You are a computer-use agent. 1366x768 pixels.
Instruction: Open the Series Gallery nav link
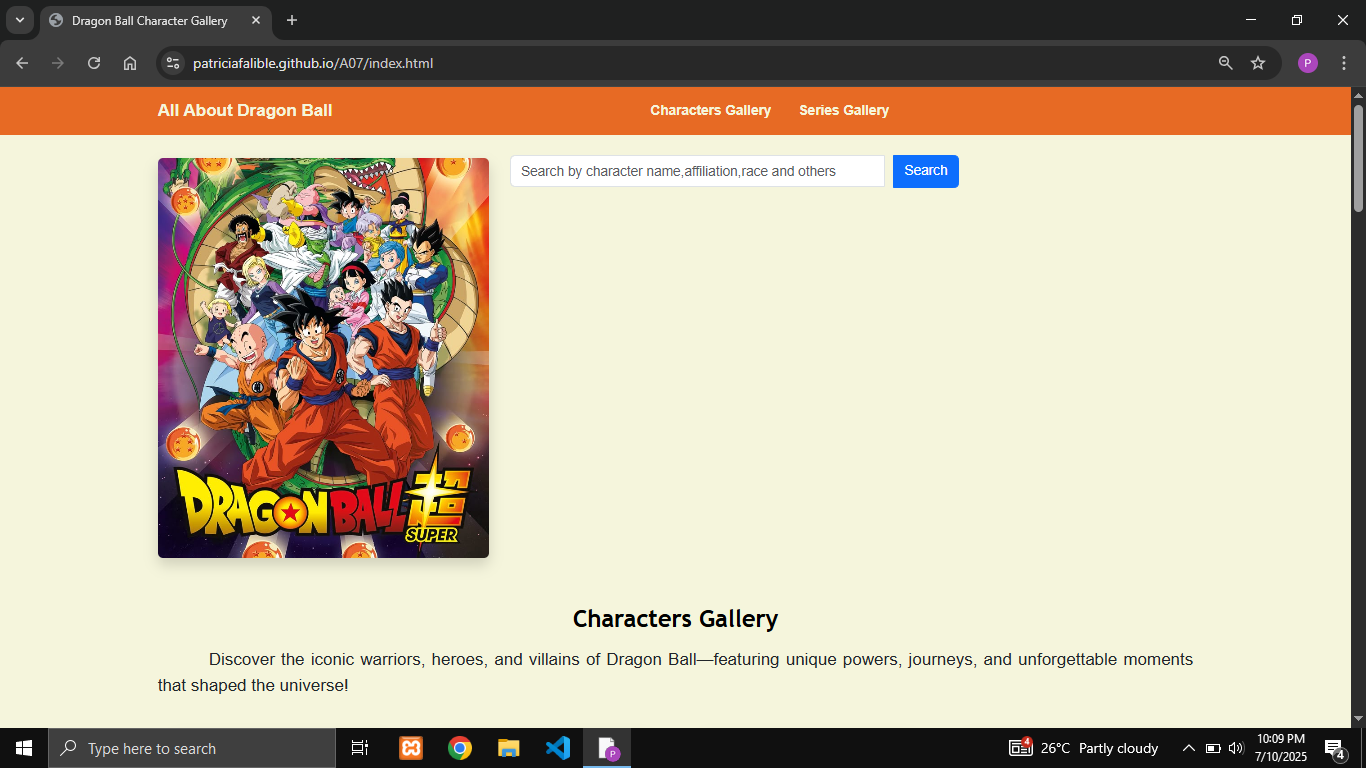(x=843, y=110)
